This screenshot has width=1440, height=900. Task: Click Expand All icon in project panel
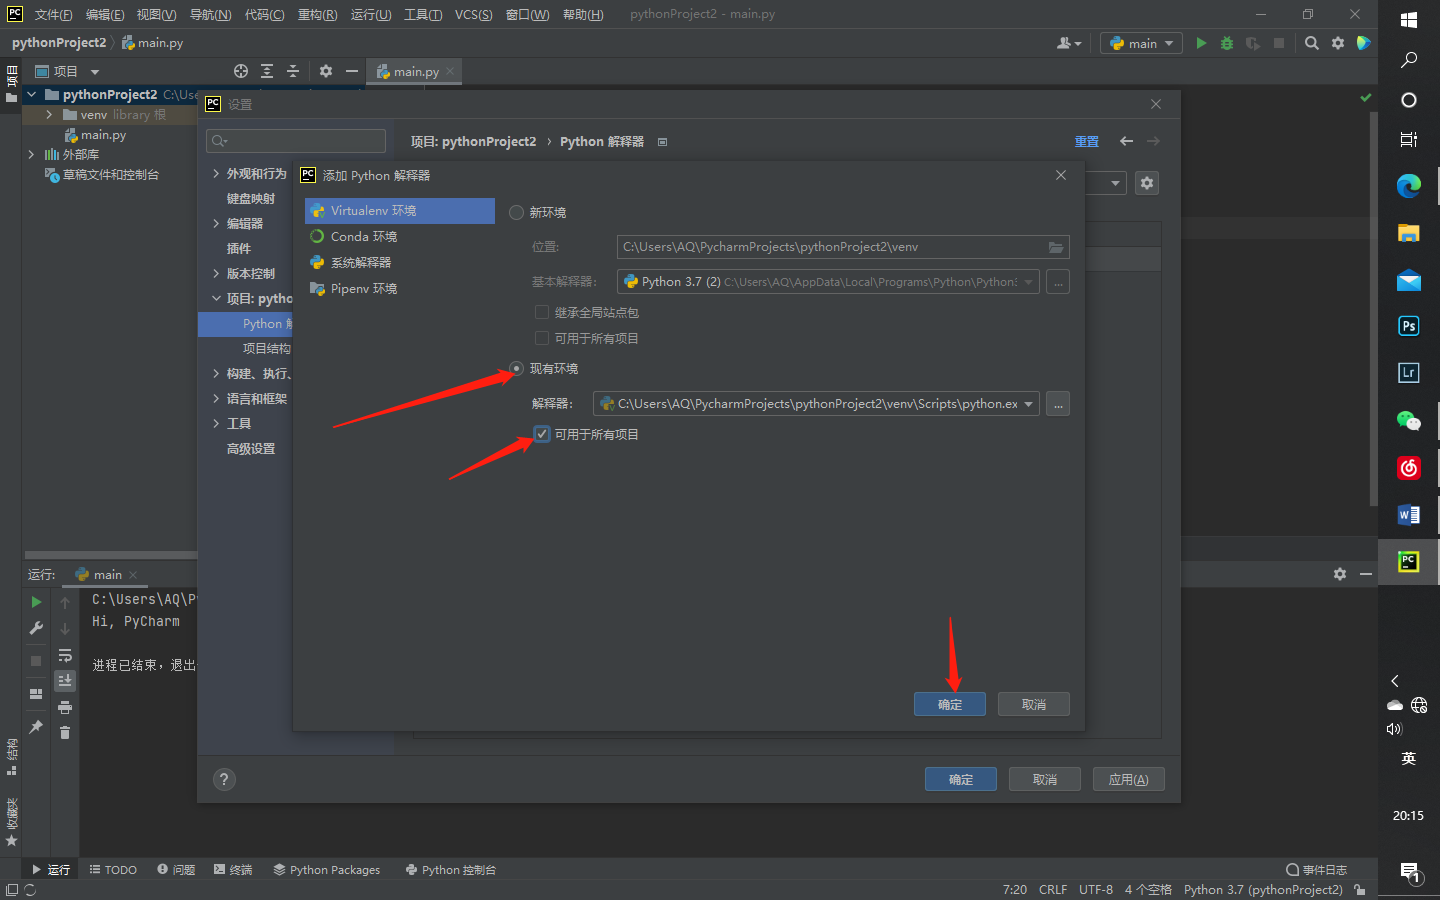[267, 71]
